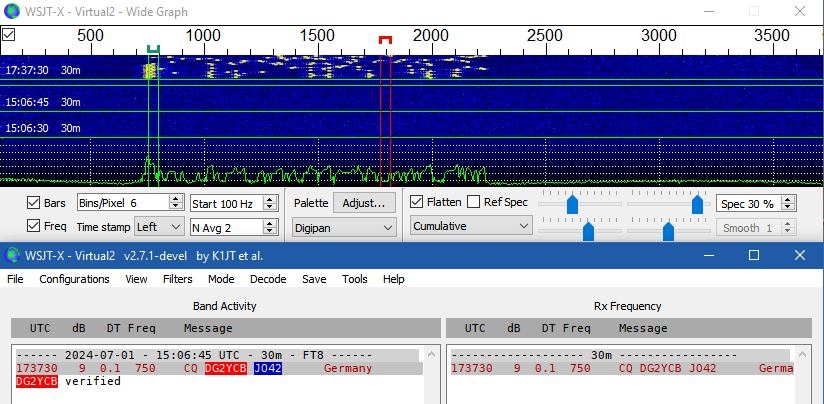
Task: Click the Start 100 Hz field
Action: (227, 204)
